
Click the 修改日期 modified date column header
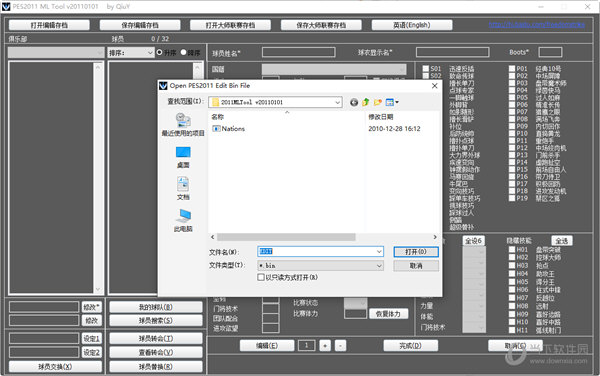tap(381, 117)
